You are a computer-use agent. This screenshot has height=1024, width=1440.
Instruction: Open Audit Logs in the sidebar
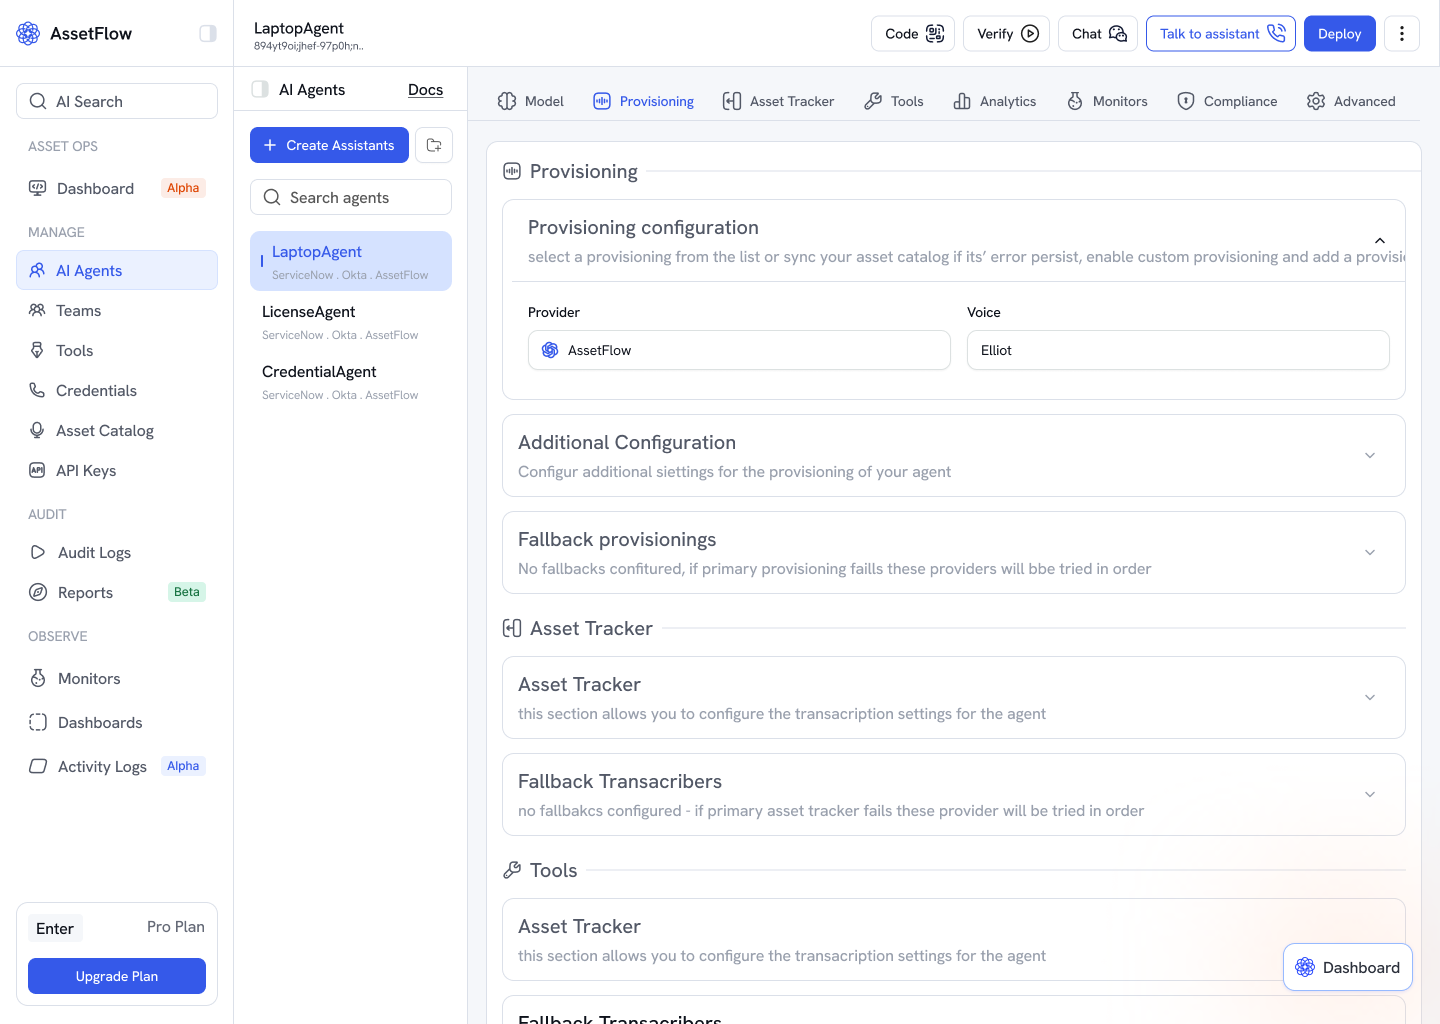point(117,553)
